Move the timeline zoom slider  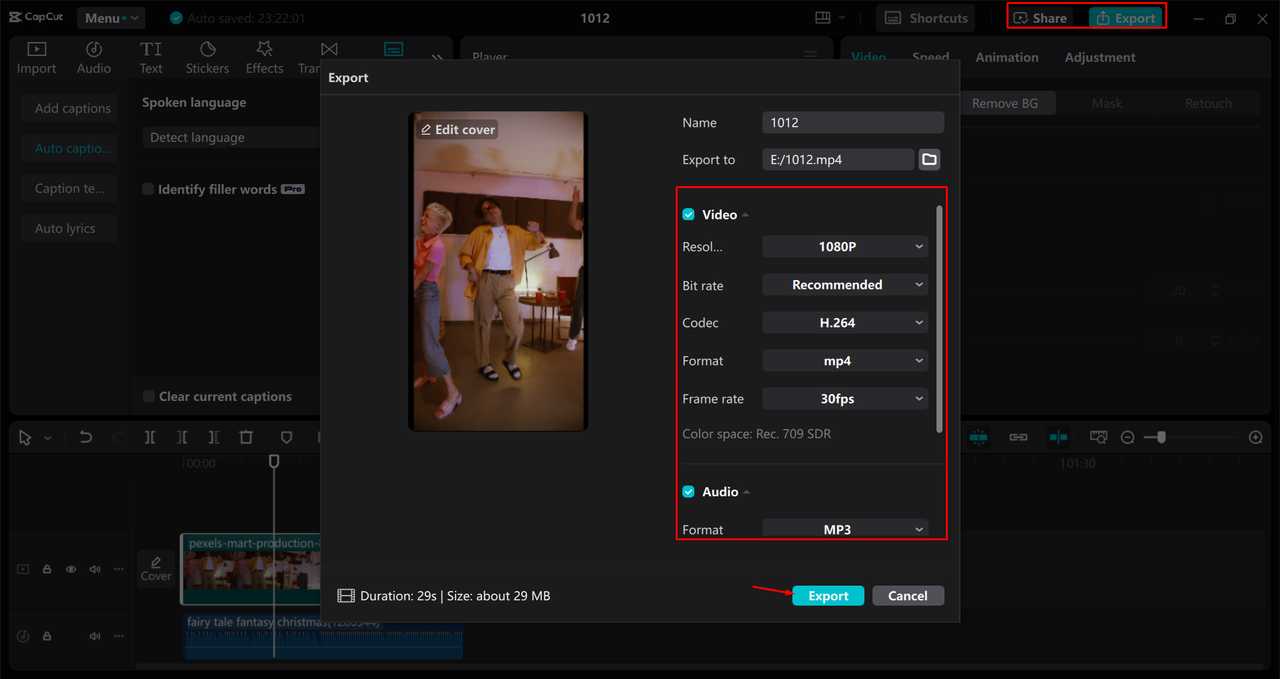coord(1160,437)
